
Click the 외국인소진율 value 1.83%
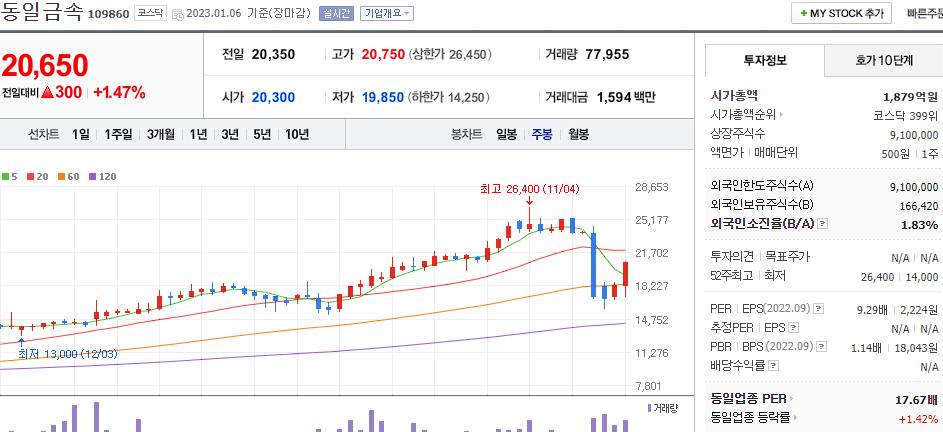(x=920, y=225)
